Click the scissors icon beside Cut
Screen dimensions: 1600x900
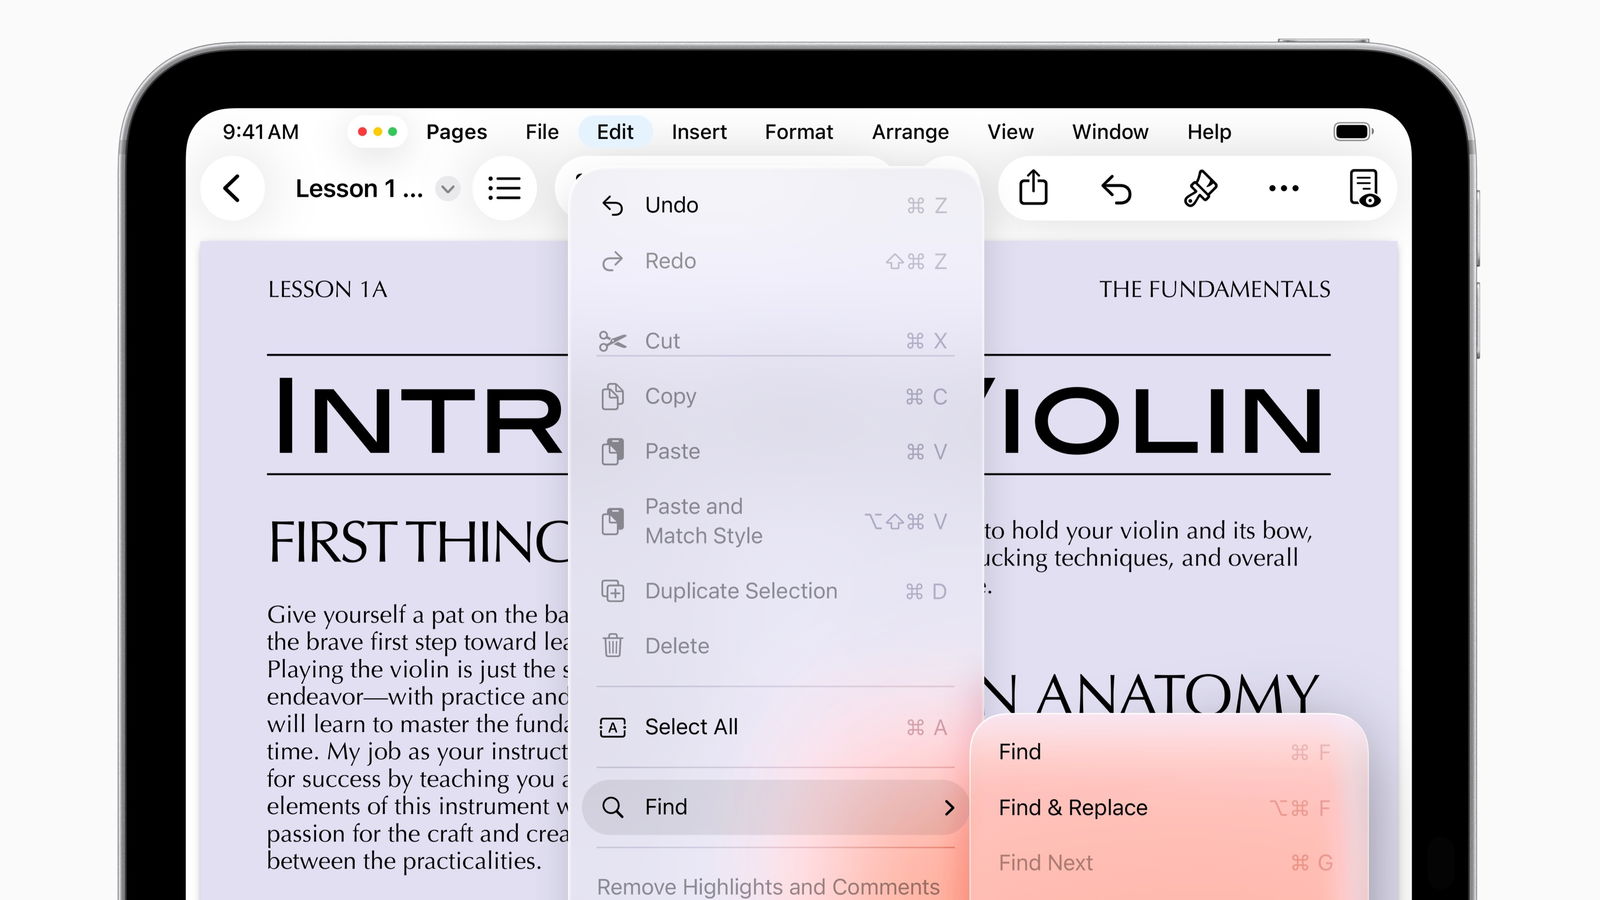coord(612,341)
